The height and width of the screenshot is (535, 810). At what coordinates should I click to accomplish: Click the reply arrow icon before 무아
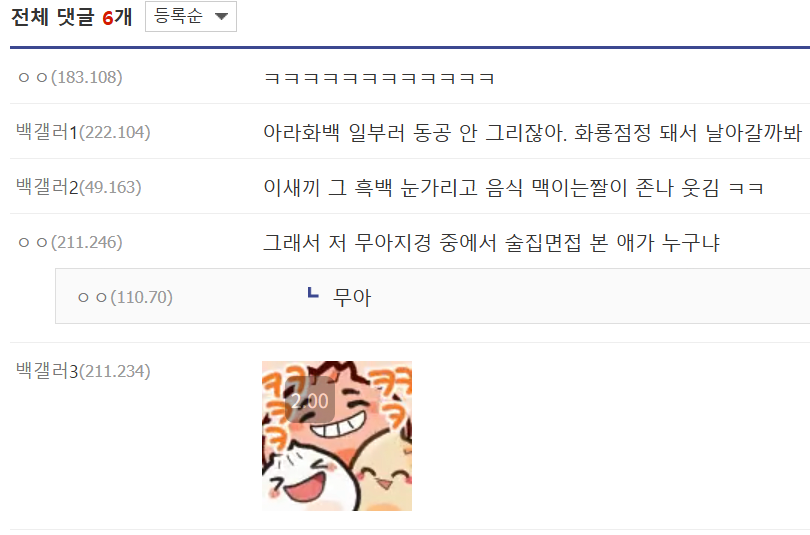tap(313, 293)
